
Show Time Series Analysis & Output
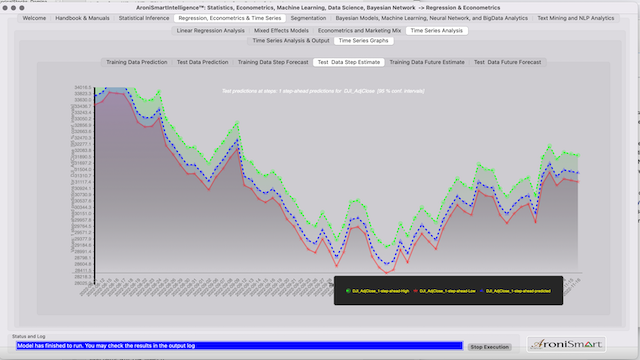291,40
